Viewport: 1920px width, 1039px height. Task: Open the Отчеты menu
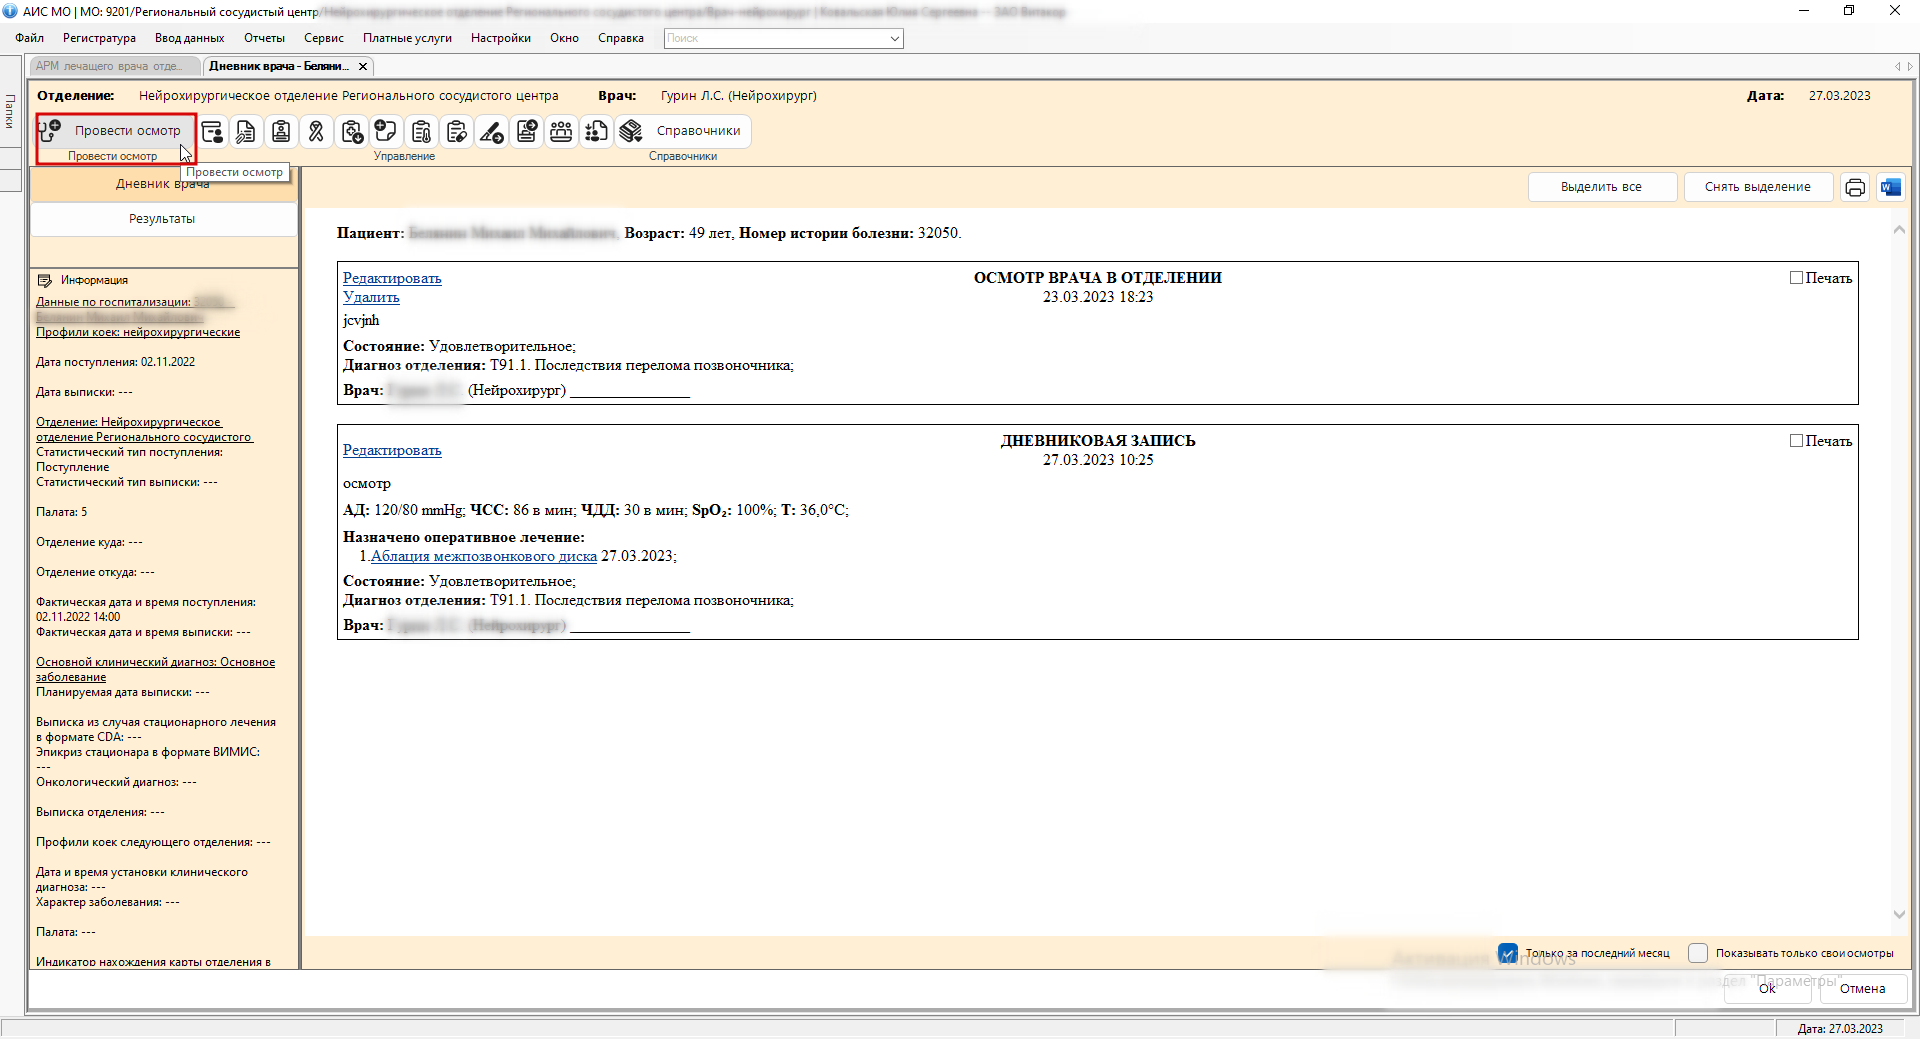click(x=264, y=38)
